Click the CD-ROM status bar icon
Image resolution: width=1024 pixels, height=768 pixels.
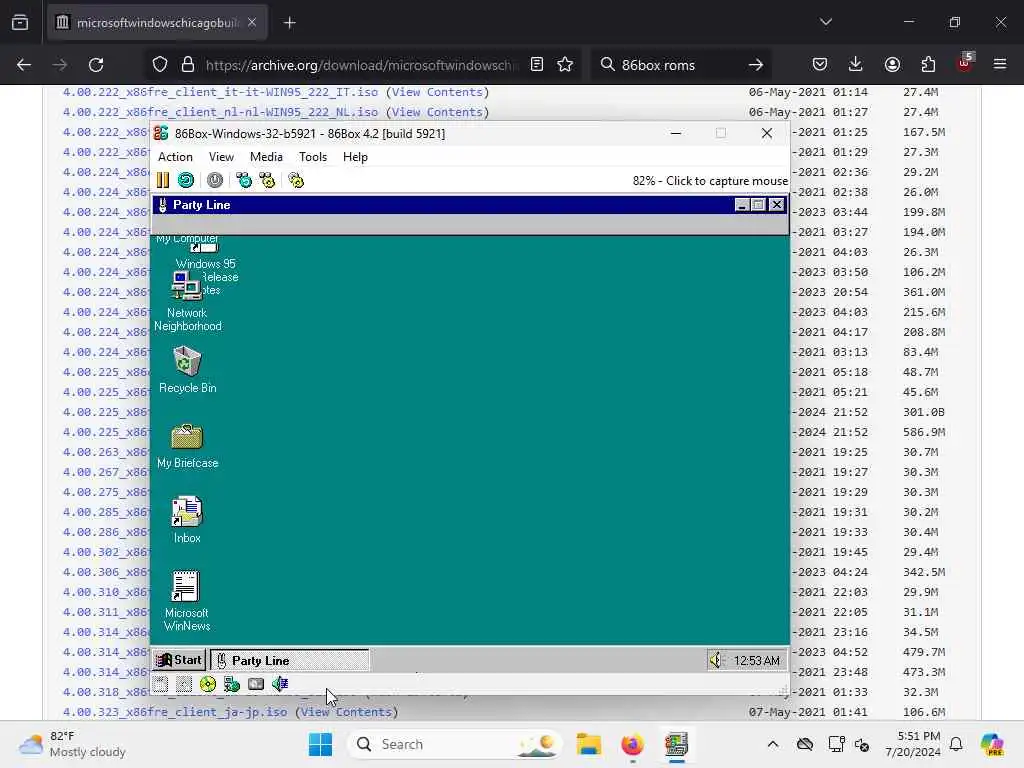pyautogui.click(x=208, y=684)
